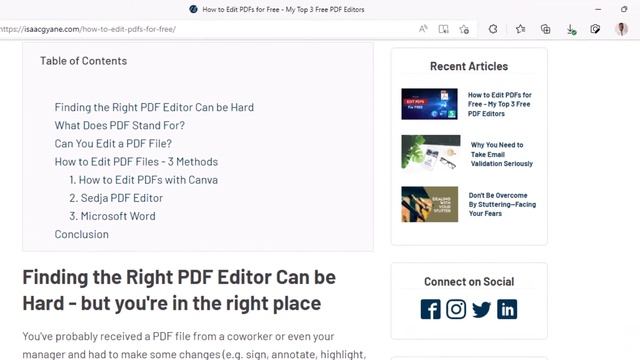The image size is (640, 360).
Task: Open recent article 'How to Edit PDFs for Free'
Action: coord(500,104)
